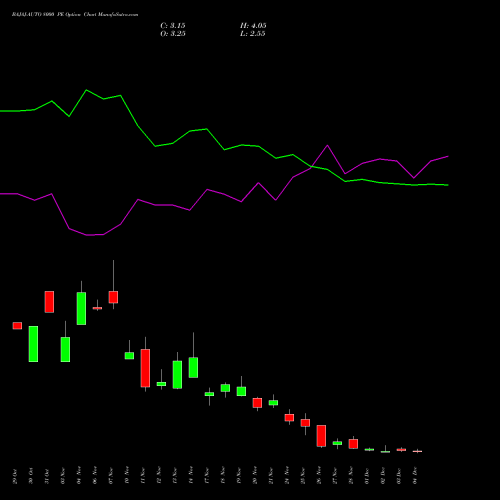Image resolution: width=500 pixels, height=500 pixels.
Task: Click the low value L: 2.55
Action: 253,34
